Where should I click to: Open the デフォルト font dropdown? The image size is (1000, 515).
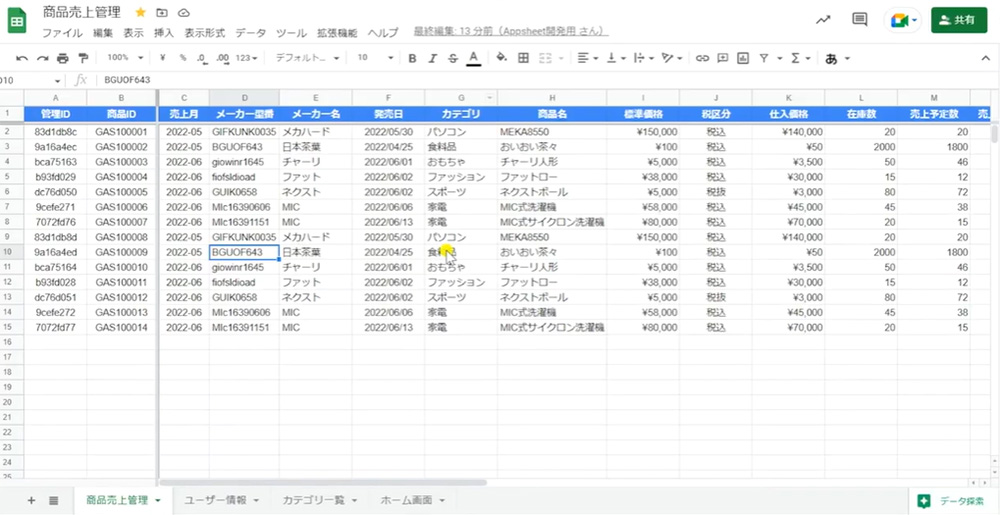tap(306, 58)
